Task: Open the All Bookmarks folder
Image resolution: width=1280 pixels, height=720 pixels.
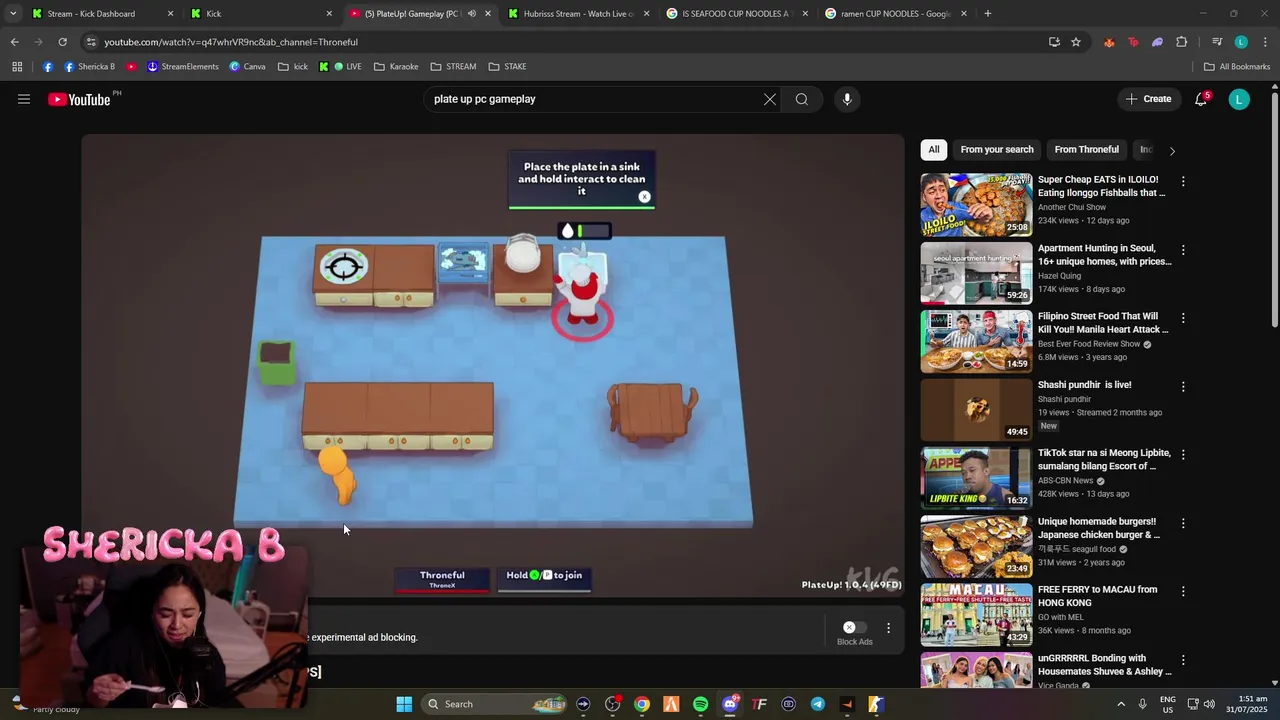Action: [1237, 67]
